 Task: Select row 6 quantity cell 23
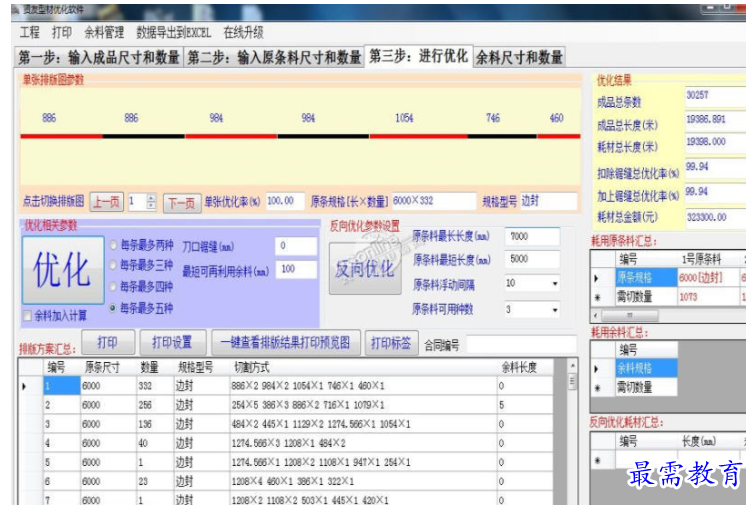(x=154, y=481)
